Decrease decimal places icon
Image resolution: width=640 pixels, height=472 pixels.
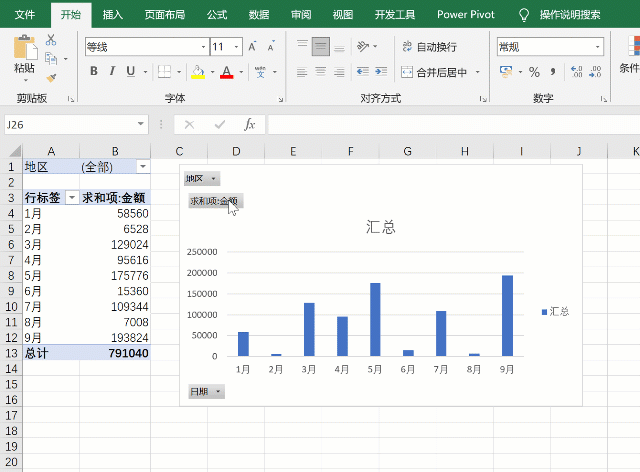click(596, 72)
